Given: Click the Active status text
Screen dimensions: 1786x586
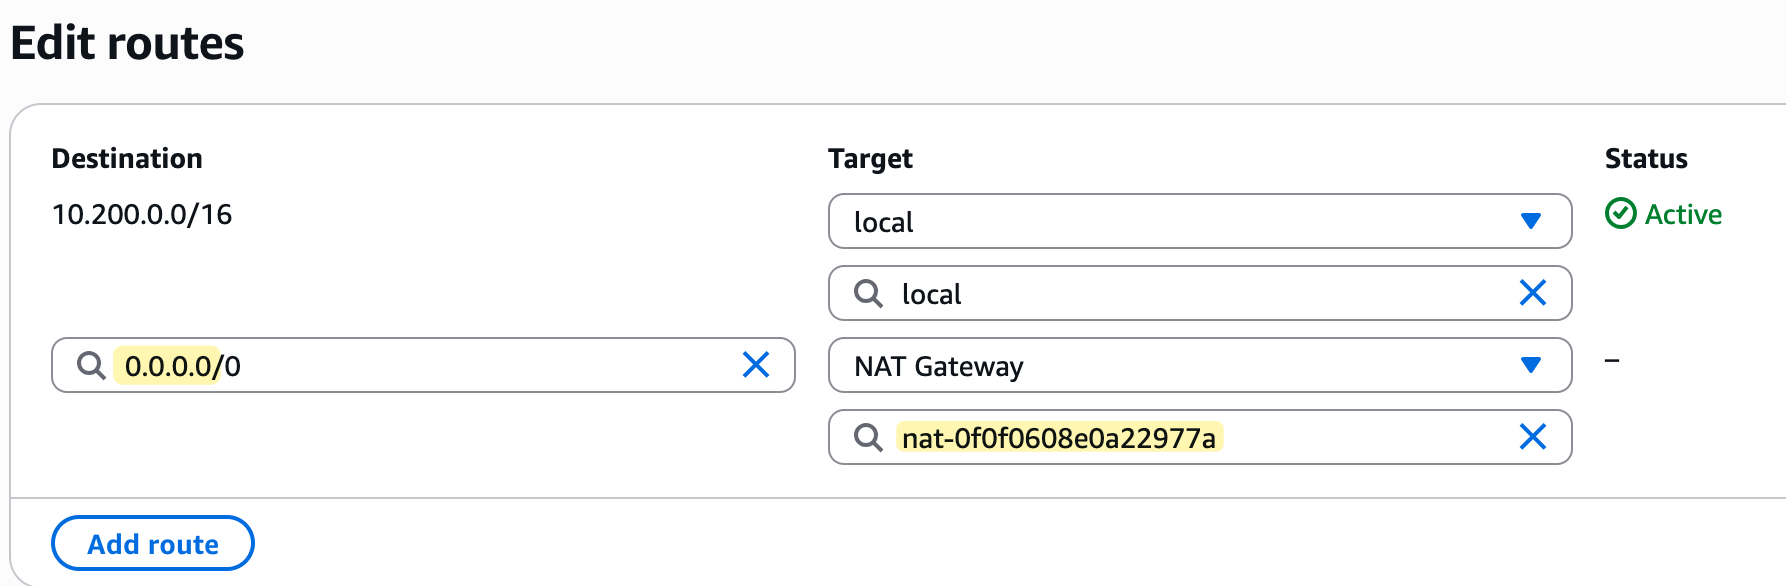Looking at the screenshot, I should 1683,214.
